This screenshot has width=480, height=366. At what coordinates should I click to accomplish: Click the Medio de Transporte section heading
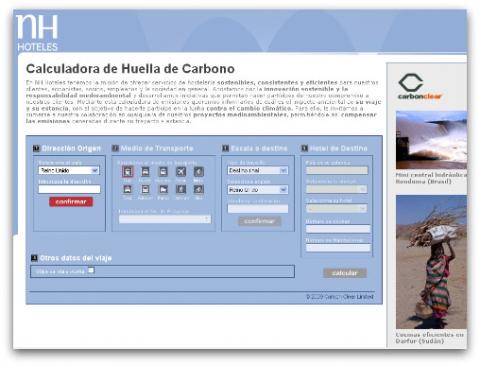tap(157, 148)
